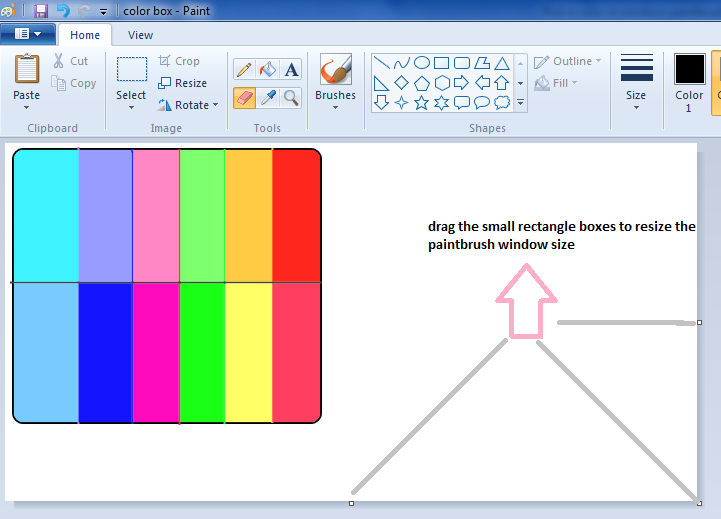
Task: Choose the Polygon shape
Action: 482,63
